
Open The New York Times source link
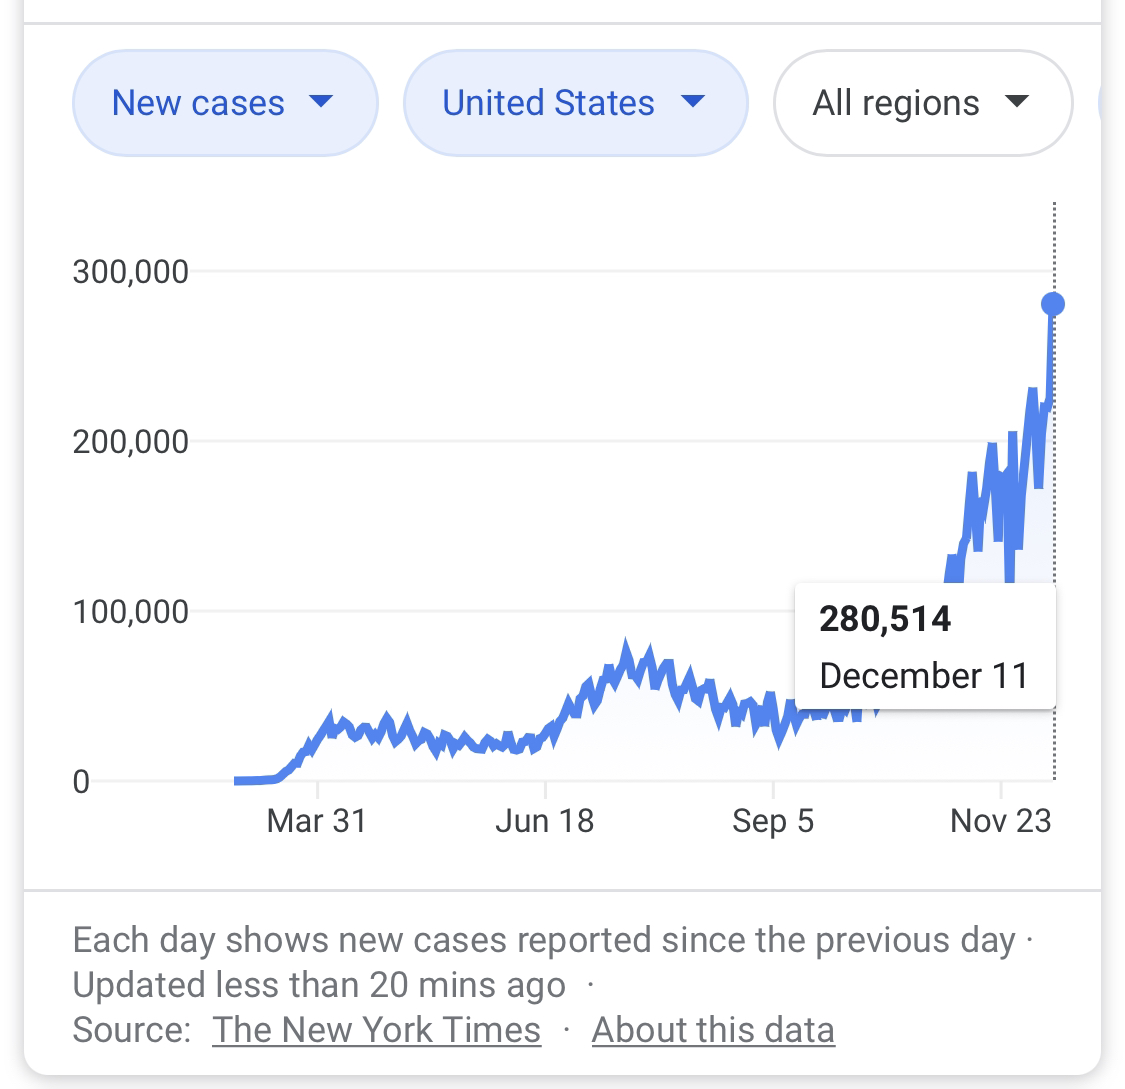376,1030
